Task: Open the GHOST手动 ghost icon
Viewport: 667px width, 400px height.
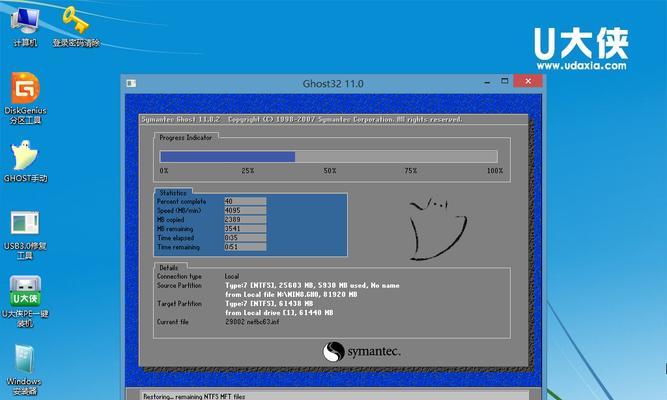Action: (25, 161)
